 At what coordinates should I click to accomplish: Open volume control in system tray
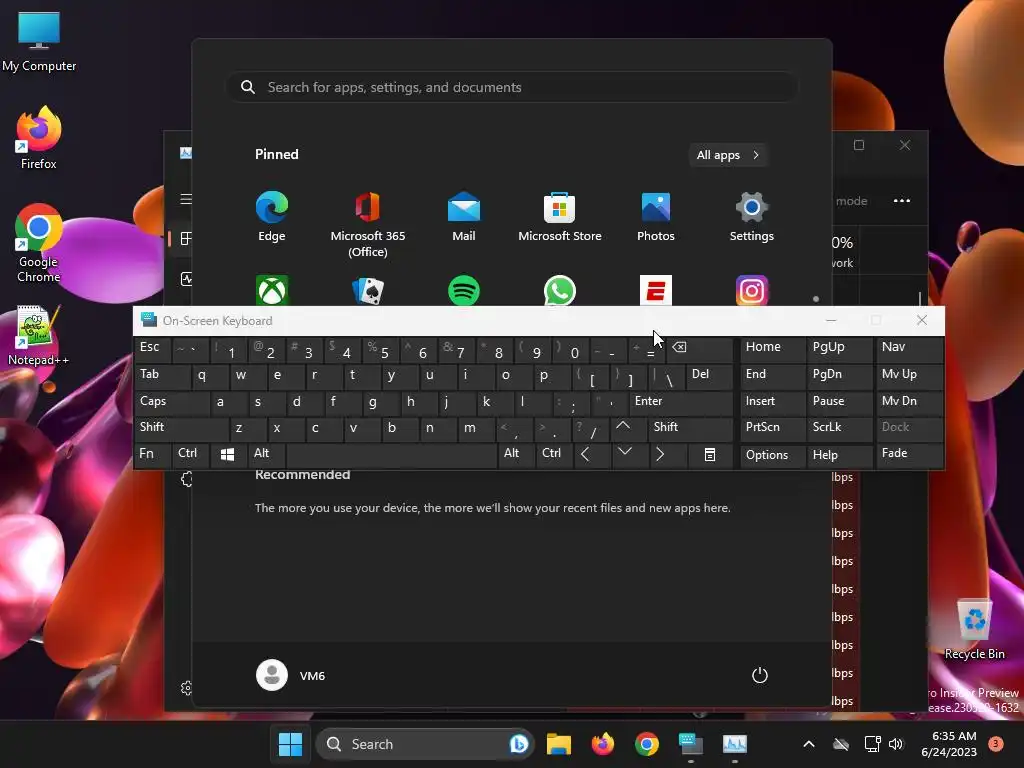896,744
